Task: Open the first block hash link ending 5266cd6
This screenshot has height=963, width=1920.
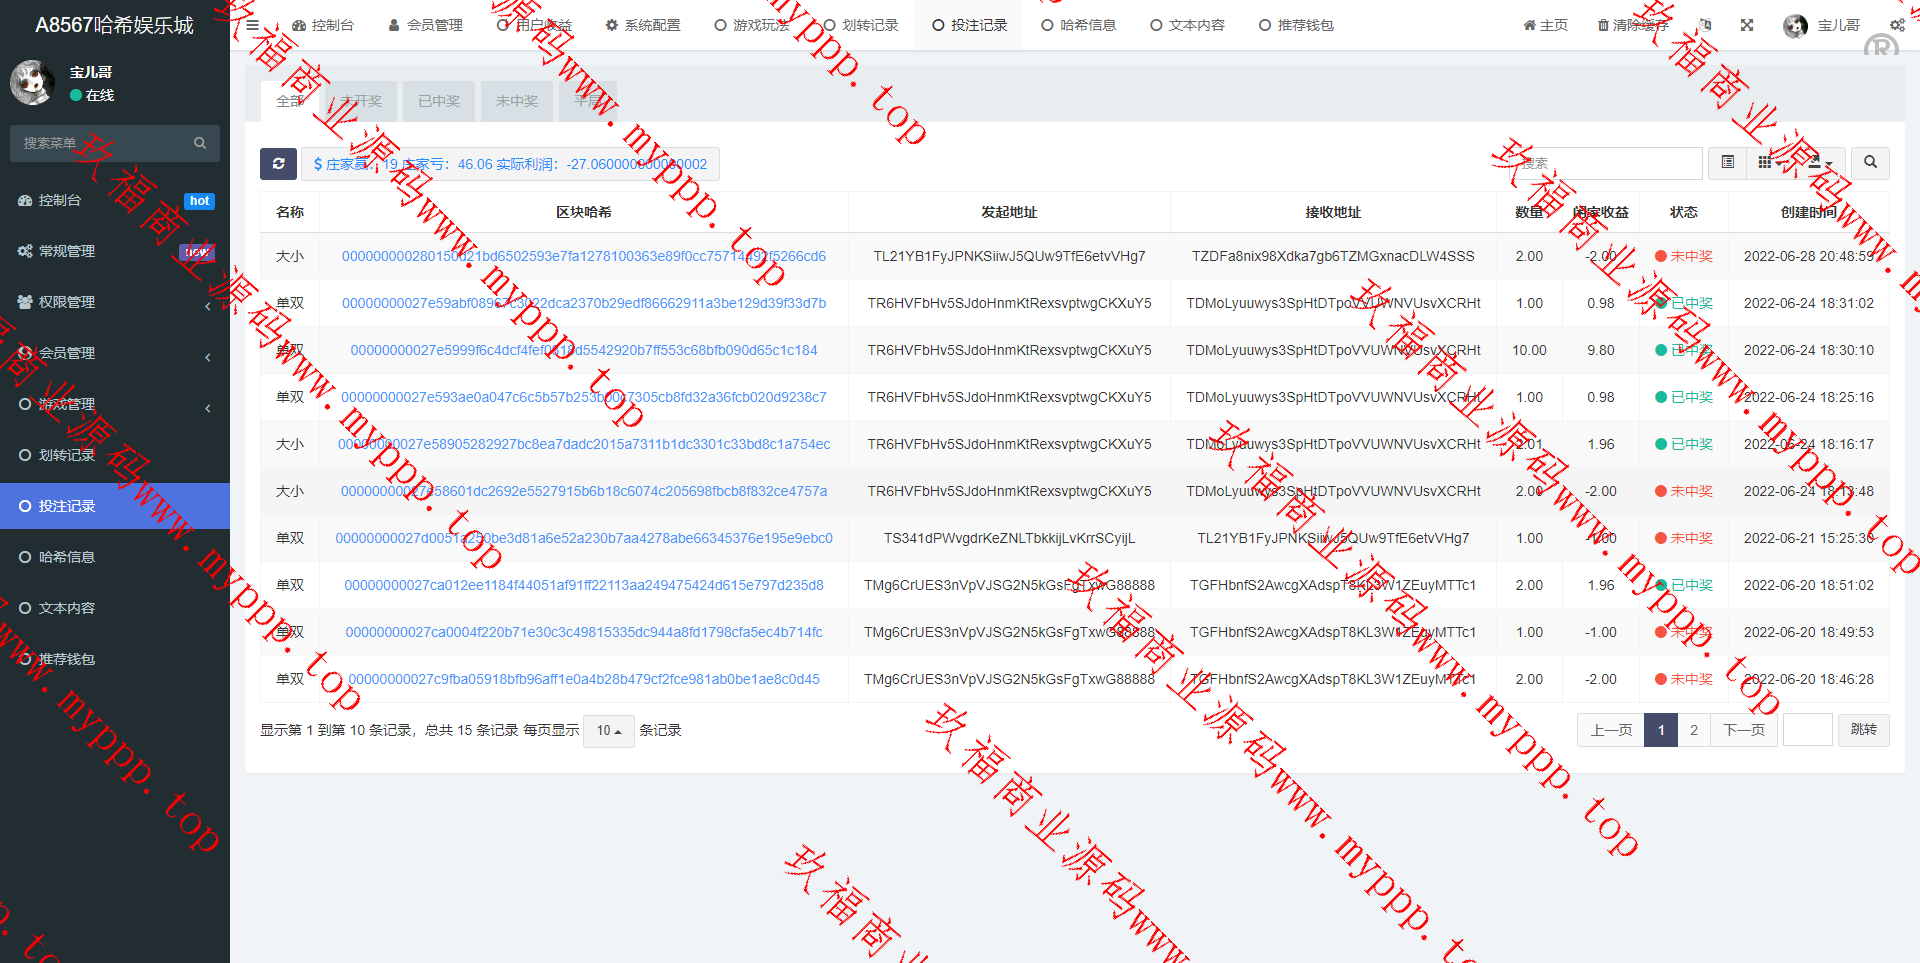Action: [583, 256]
